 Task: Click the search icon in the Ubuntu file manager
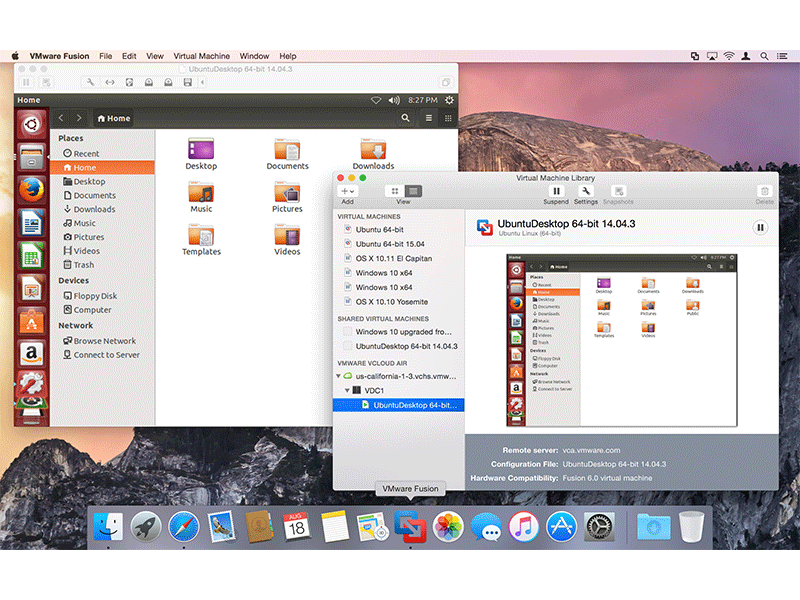[x=405, y=118]
